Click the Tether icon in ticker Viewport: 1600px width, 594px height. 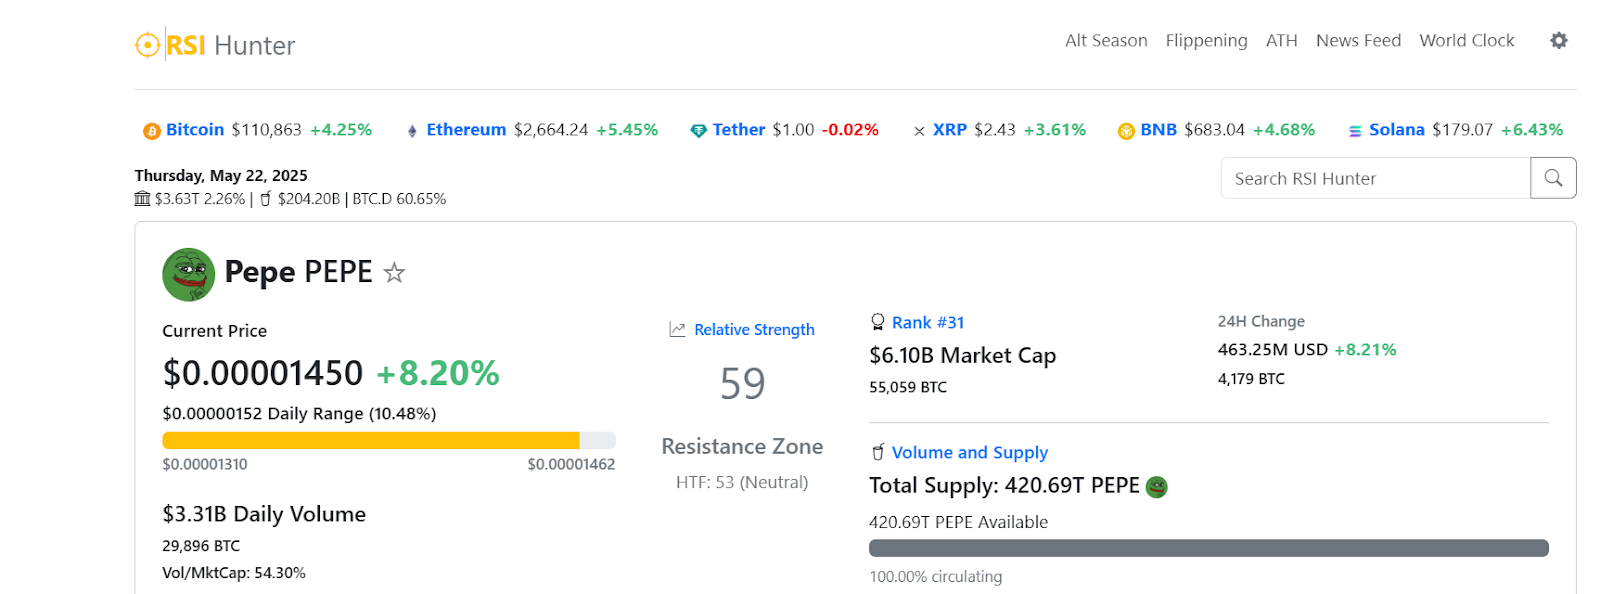[699, 131]
